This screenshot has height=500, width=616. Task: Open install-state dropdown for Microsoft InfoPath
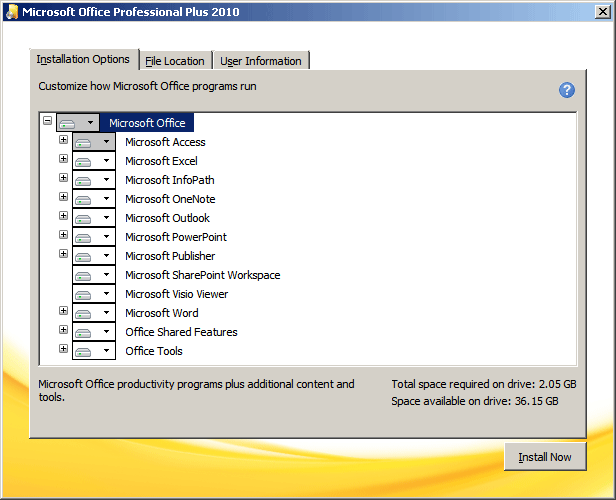[x=94, y=180]
